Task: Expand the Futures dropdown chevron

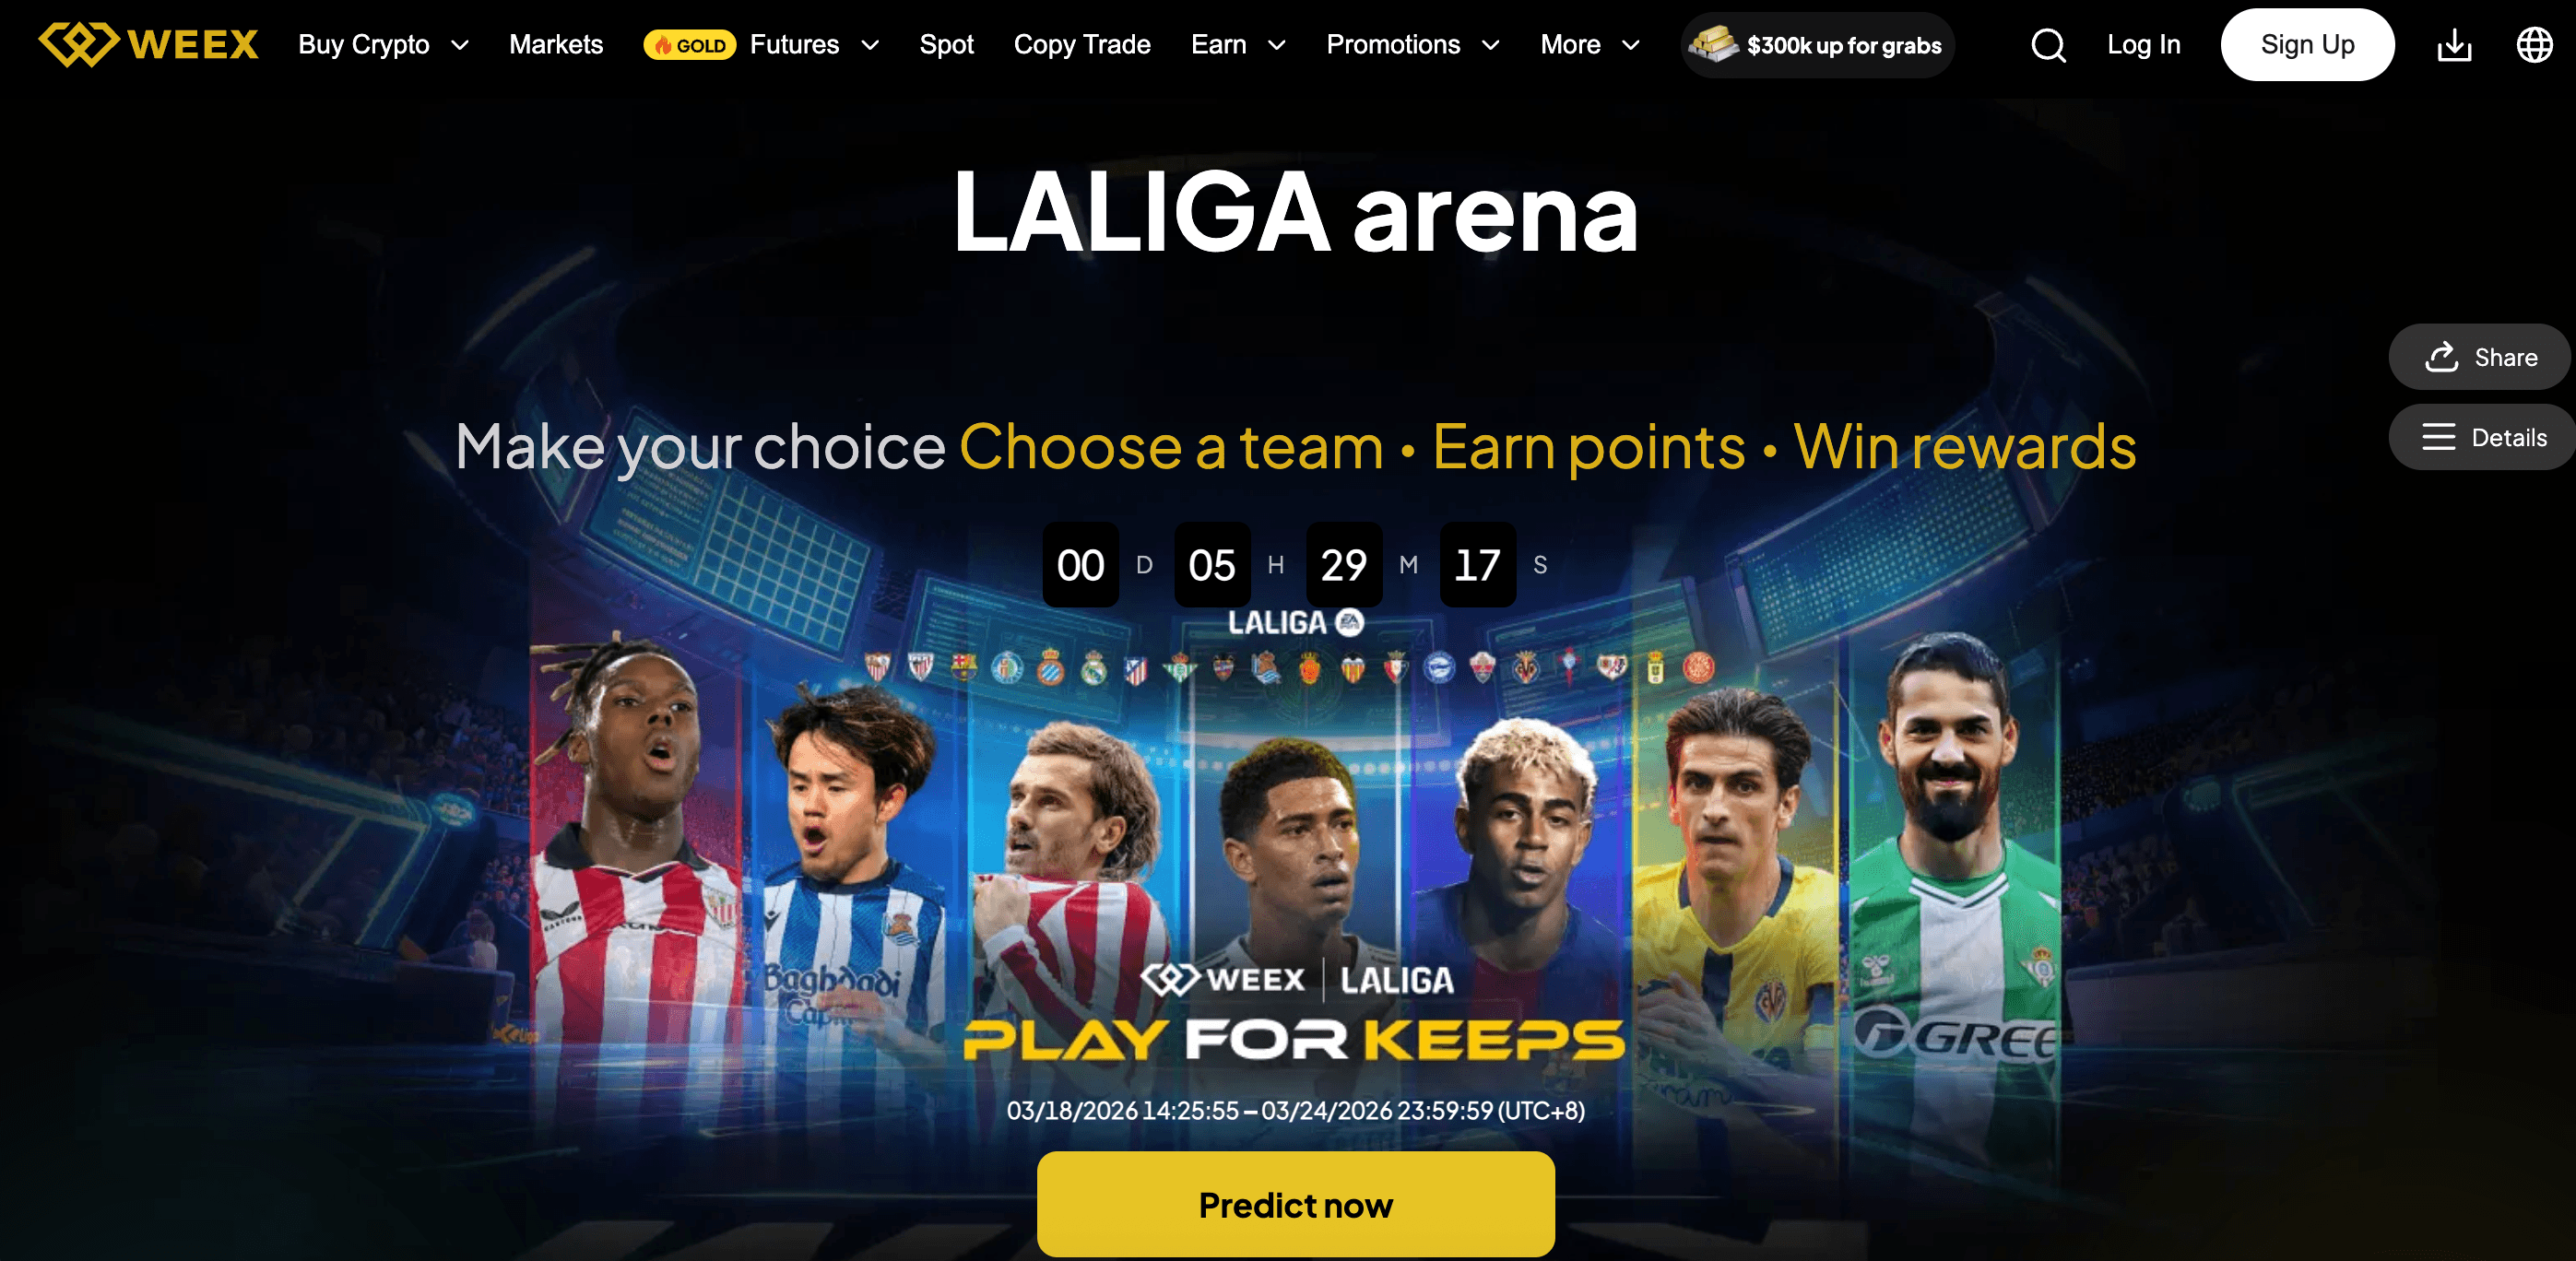Action: coord(870,45)
